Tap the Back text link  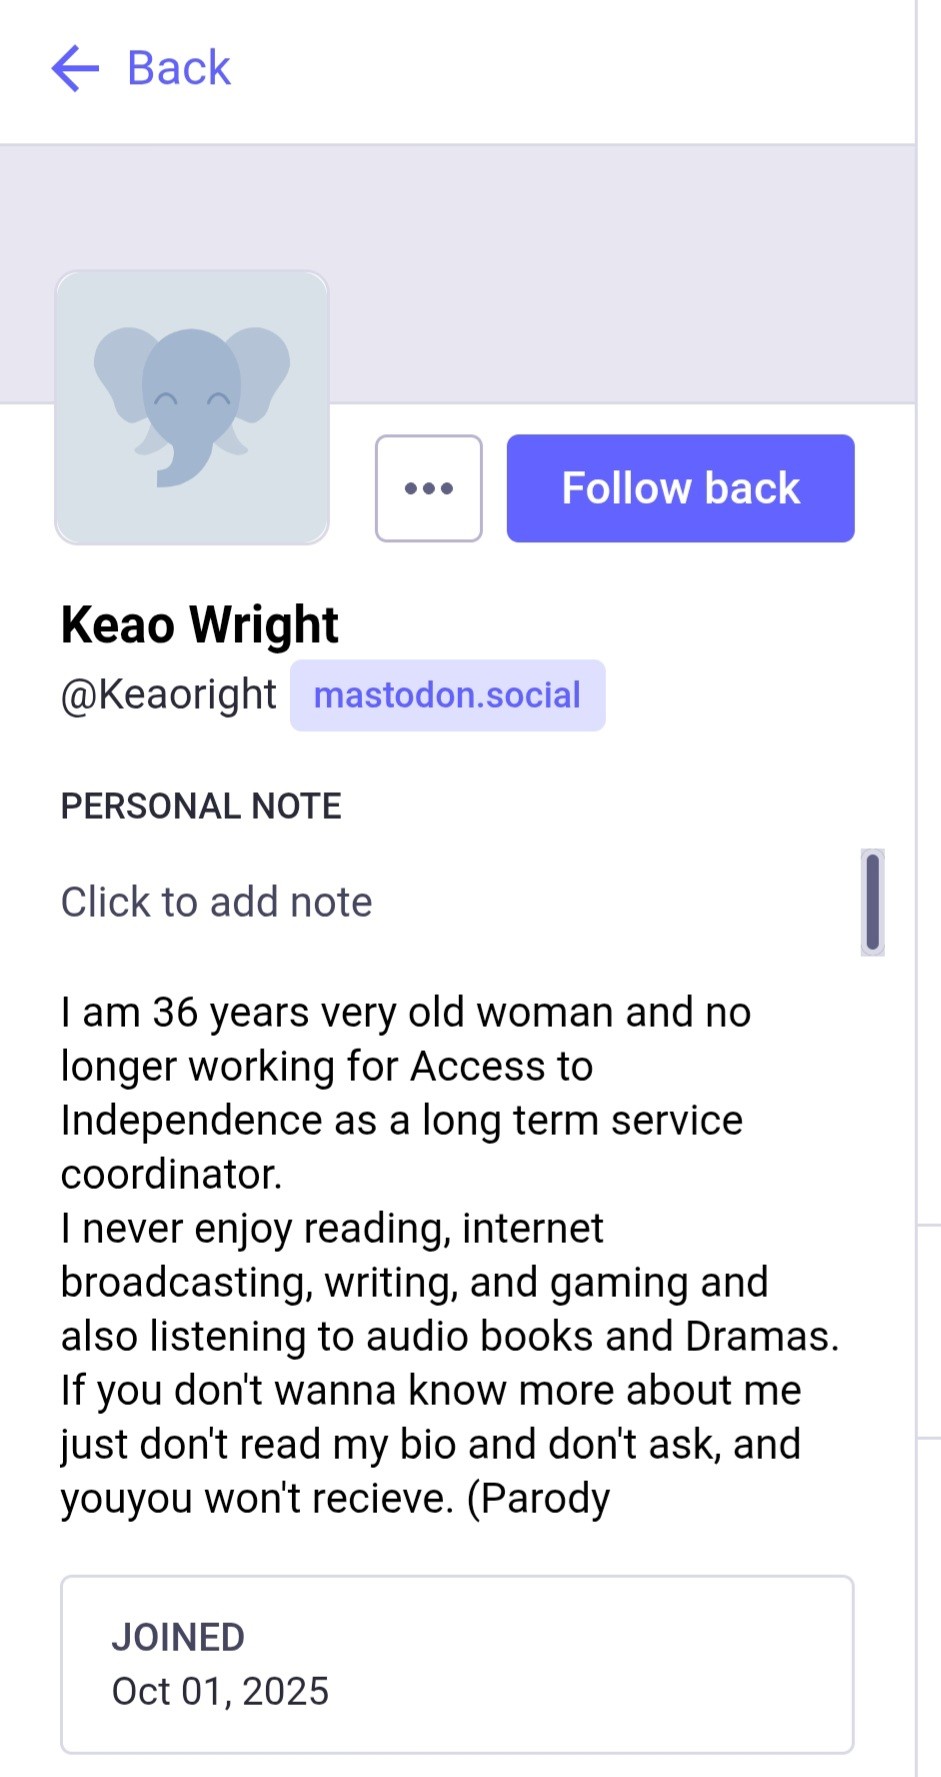point(179,69)
